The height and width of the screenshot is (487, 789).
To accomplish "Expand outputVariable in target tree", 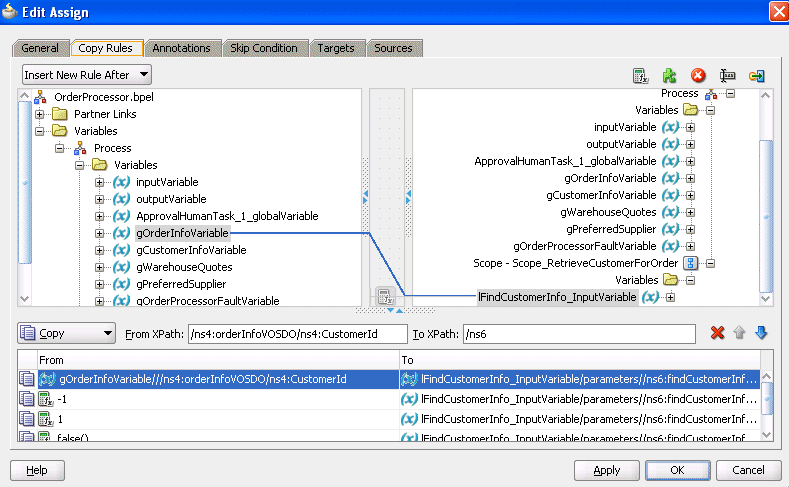I will point(690,144).
